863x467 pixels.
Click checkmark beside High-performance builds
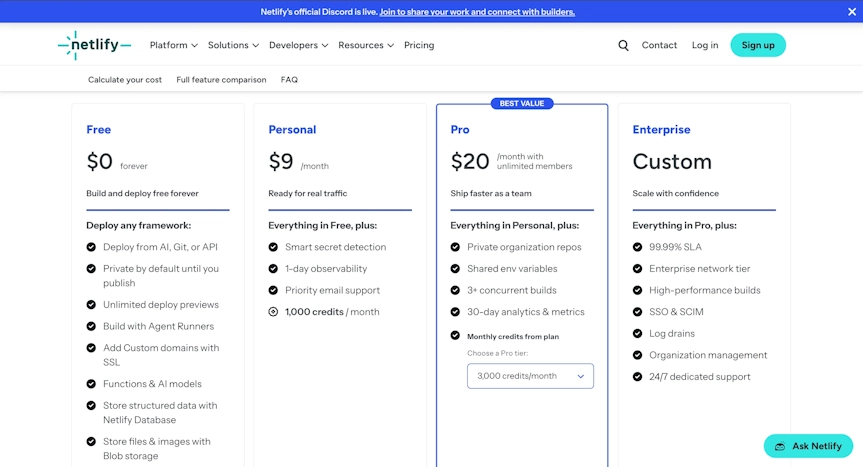(637, 290)
